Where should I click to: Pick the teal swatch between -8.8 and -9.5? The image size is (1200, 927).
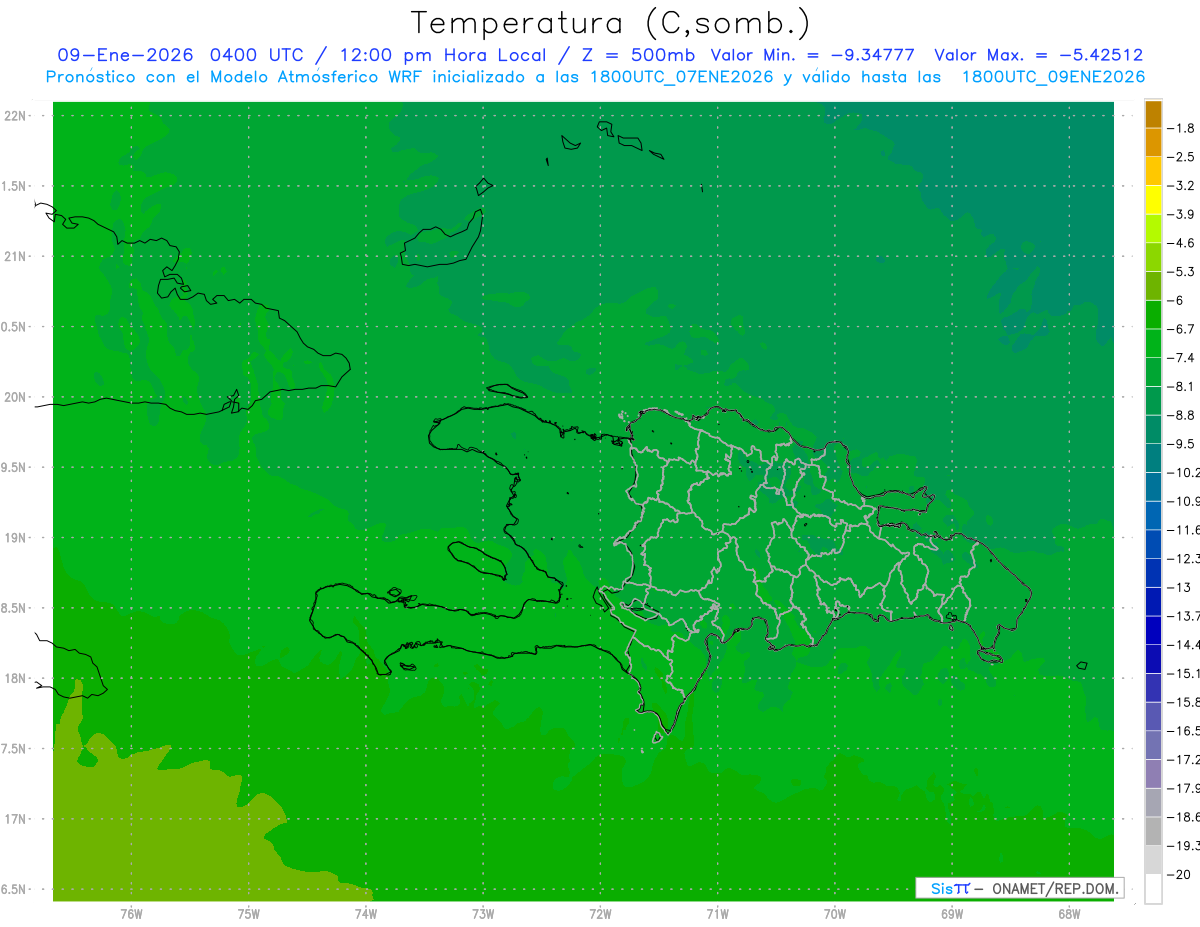(x=1153, y=430)
